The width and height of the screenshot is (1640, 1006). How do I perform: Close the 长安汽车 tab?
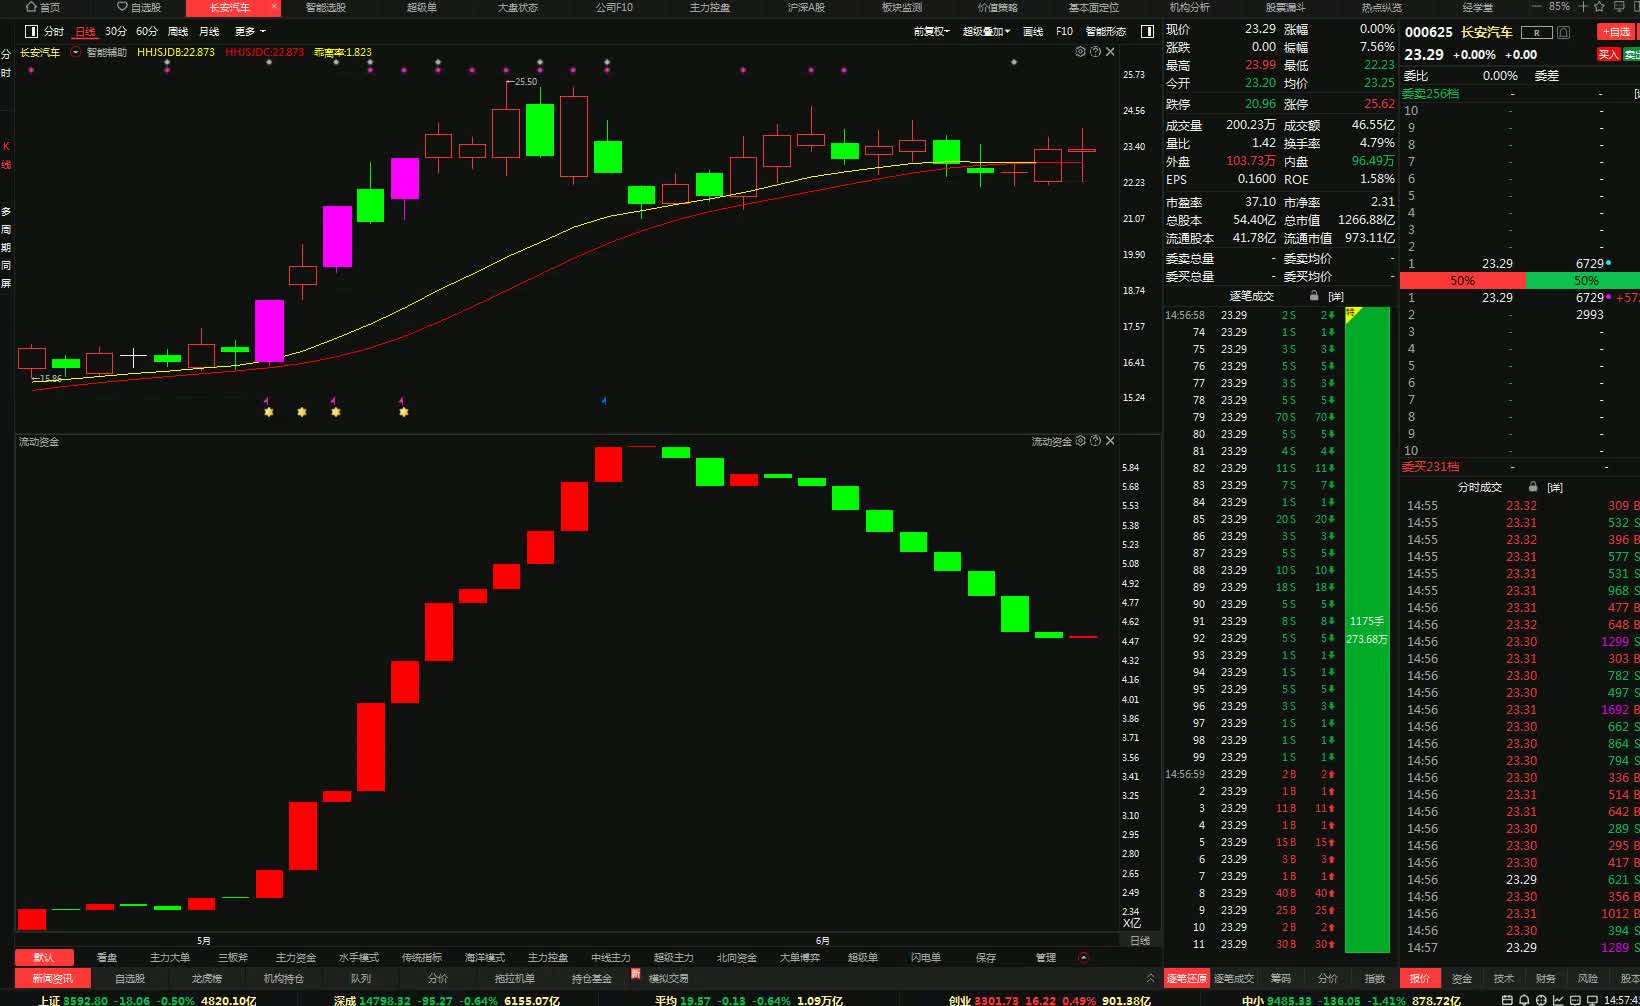(x=273, y=7)
